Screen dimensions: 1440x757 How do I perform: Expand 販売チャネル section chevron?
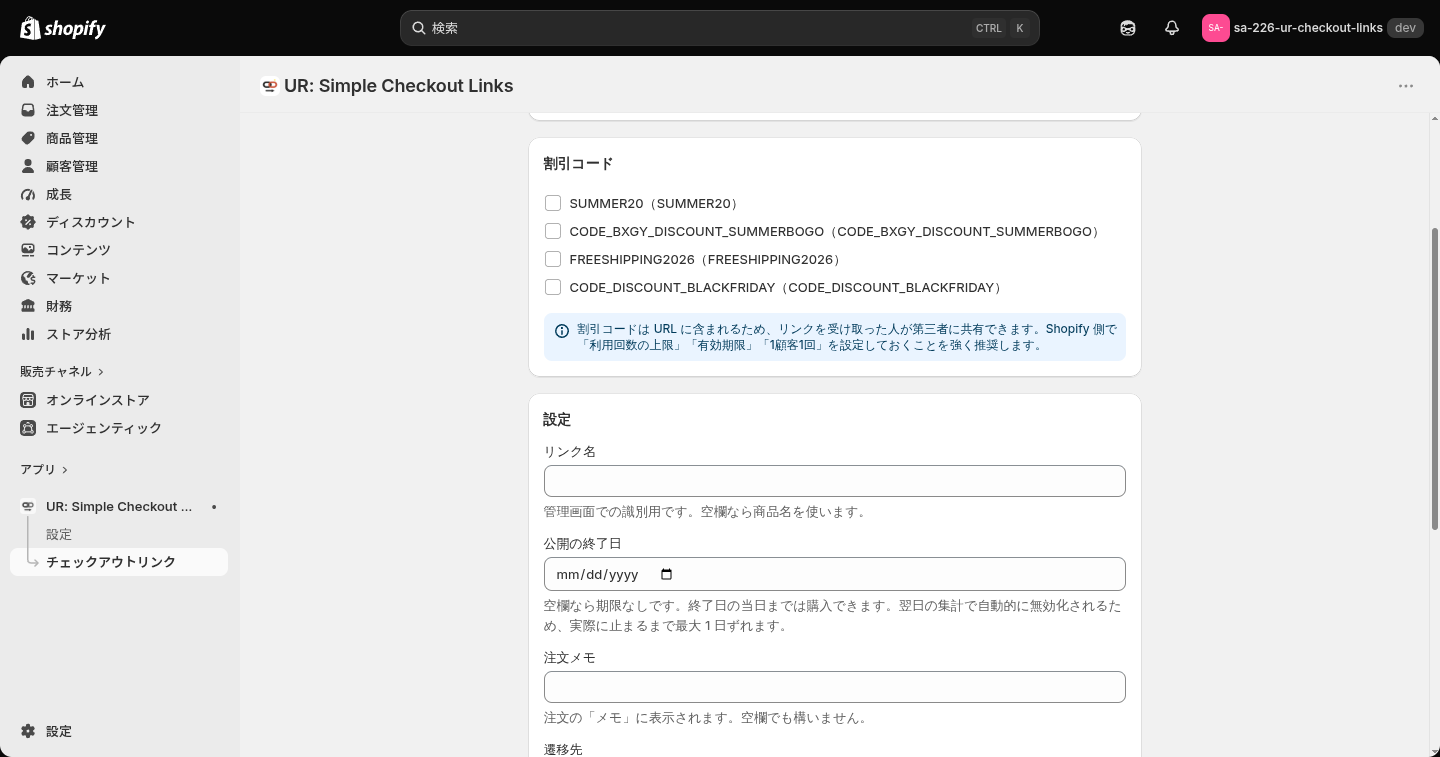pyautogui.click(x=101, y=372)
